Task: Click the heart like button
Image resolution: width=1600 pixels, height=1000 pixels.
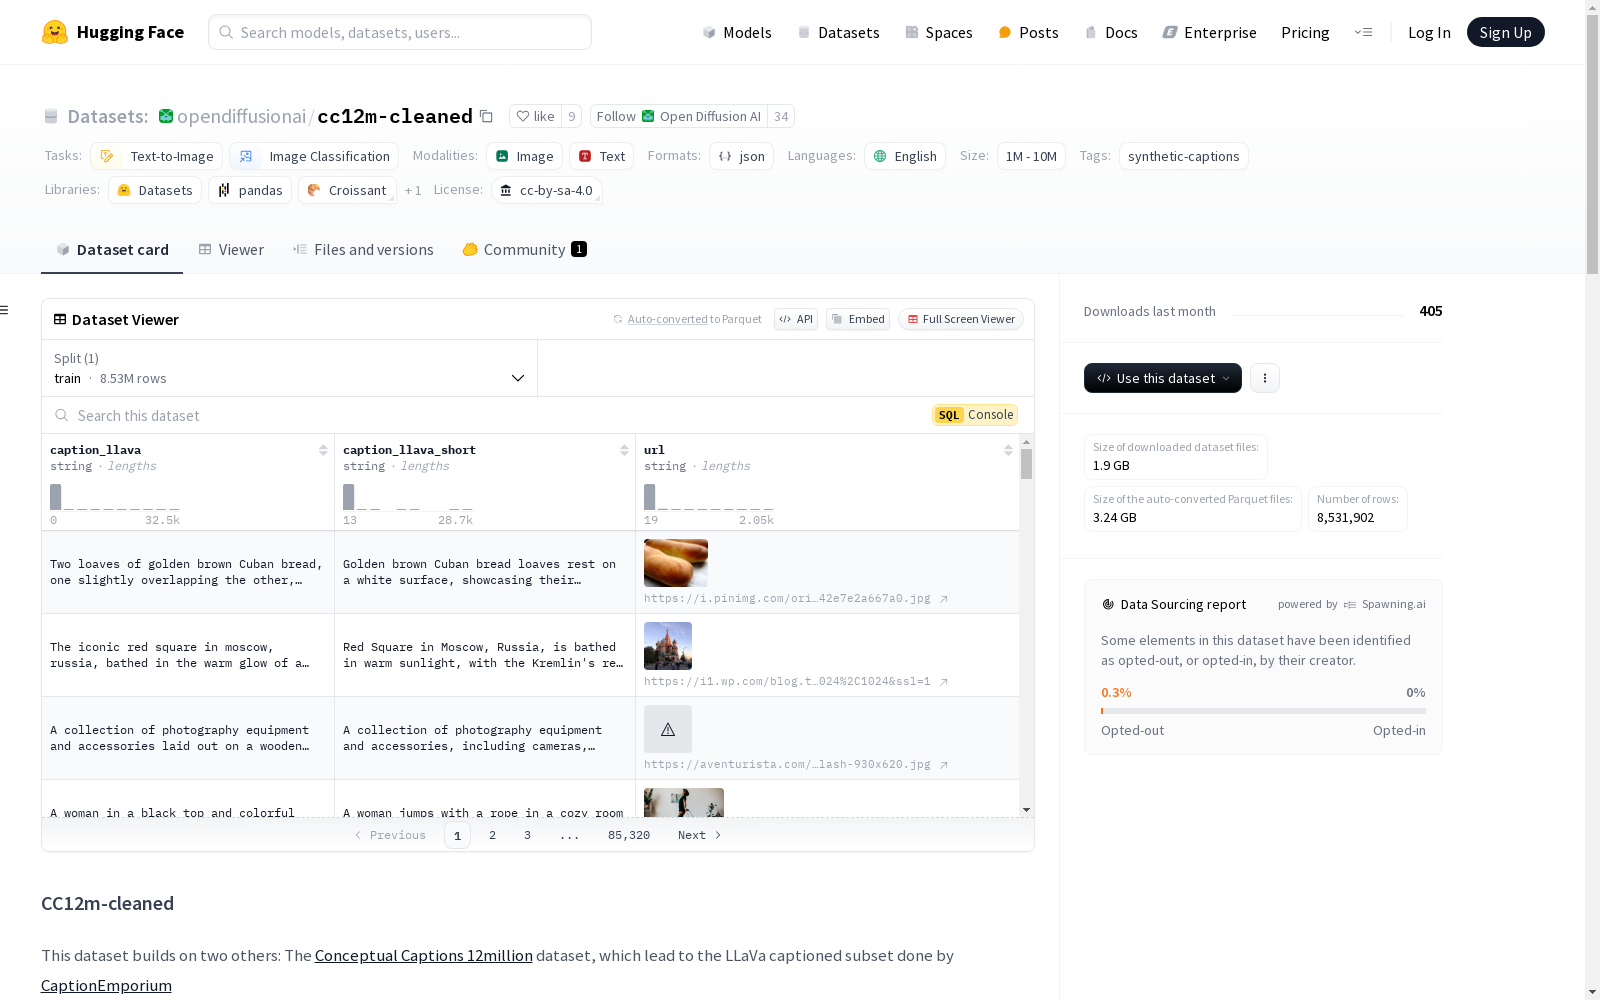Action: pos(536,116)
